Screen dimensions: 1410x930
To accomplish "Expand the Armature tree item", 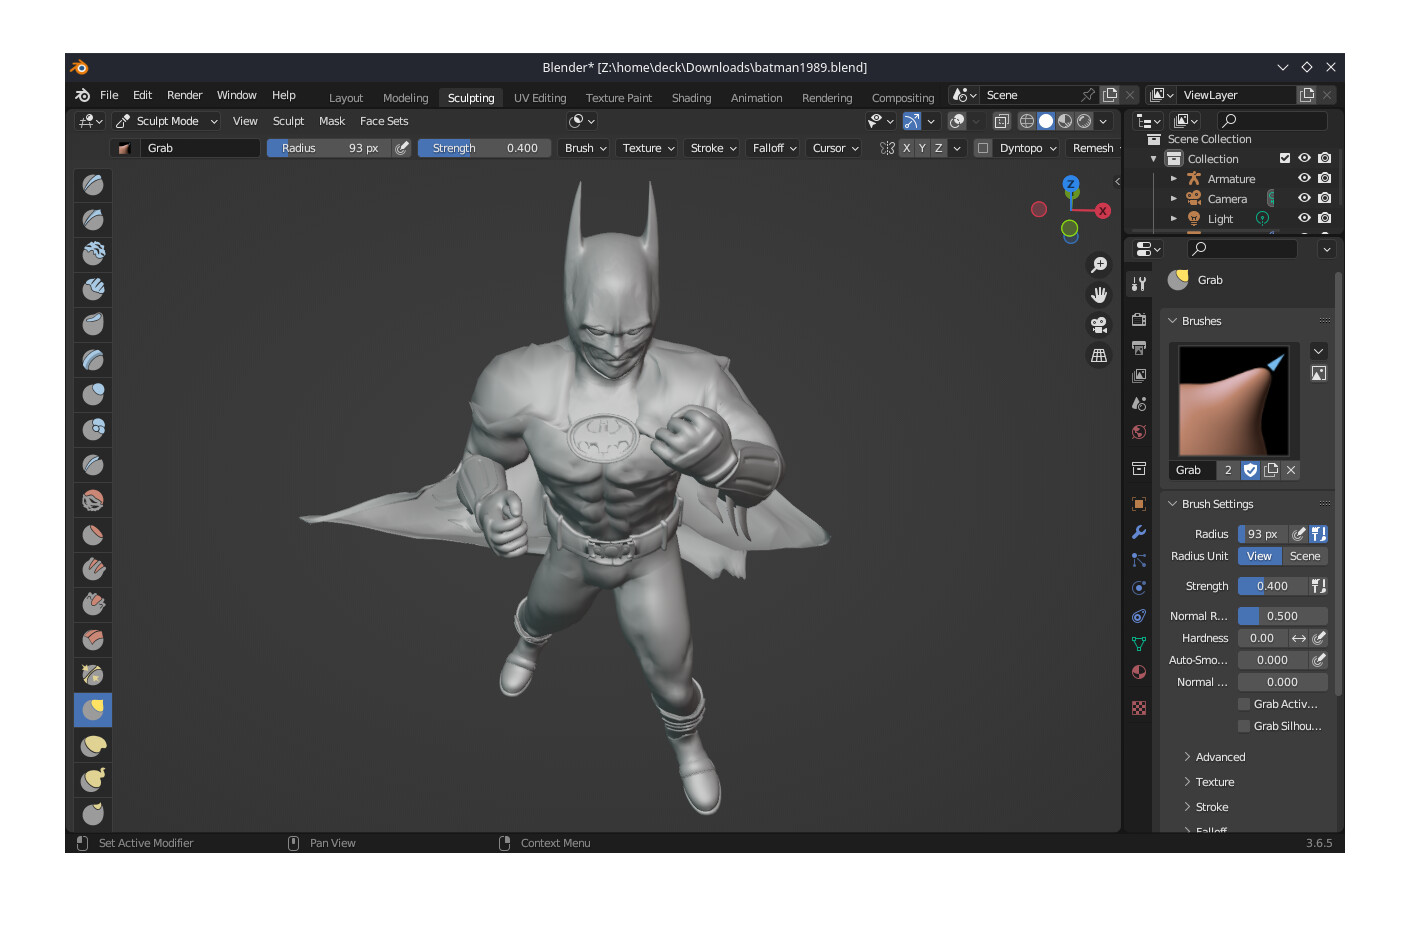I will pos(1174,179).
